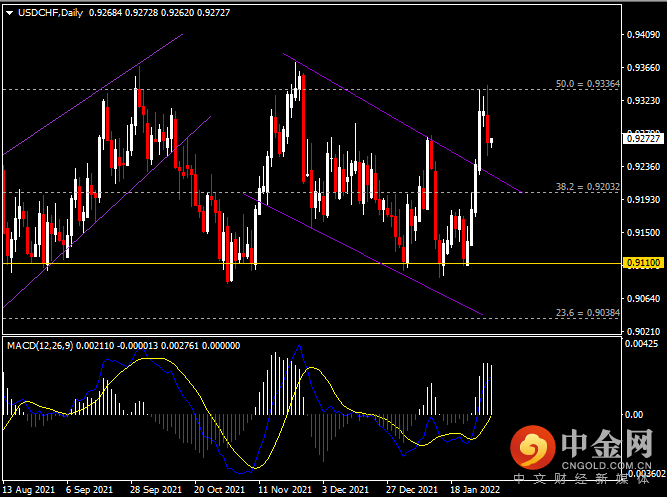Viewport: 667px width, 497px height.
Task: Click the MACD scale value 0.00425
Action: [x=641, y=343]
